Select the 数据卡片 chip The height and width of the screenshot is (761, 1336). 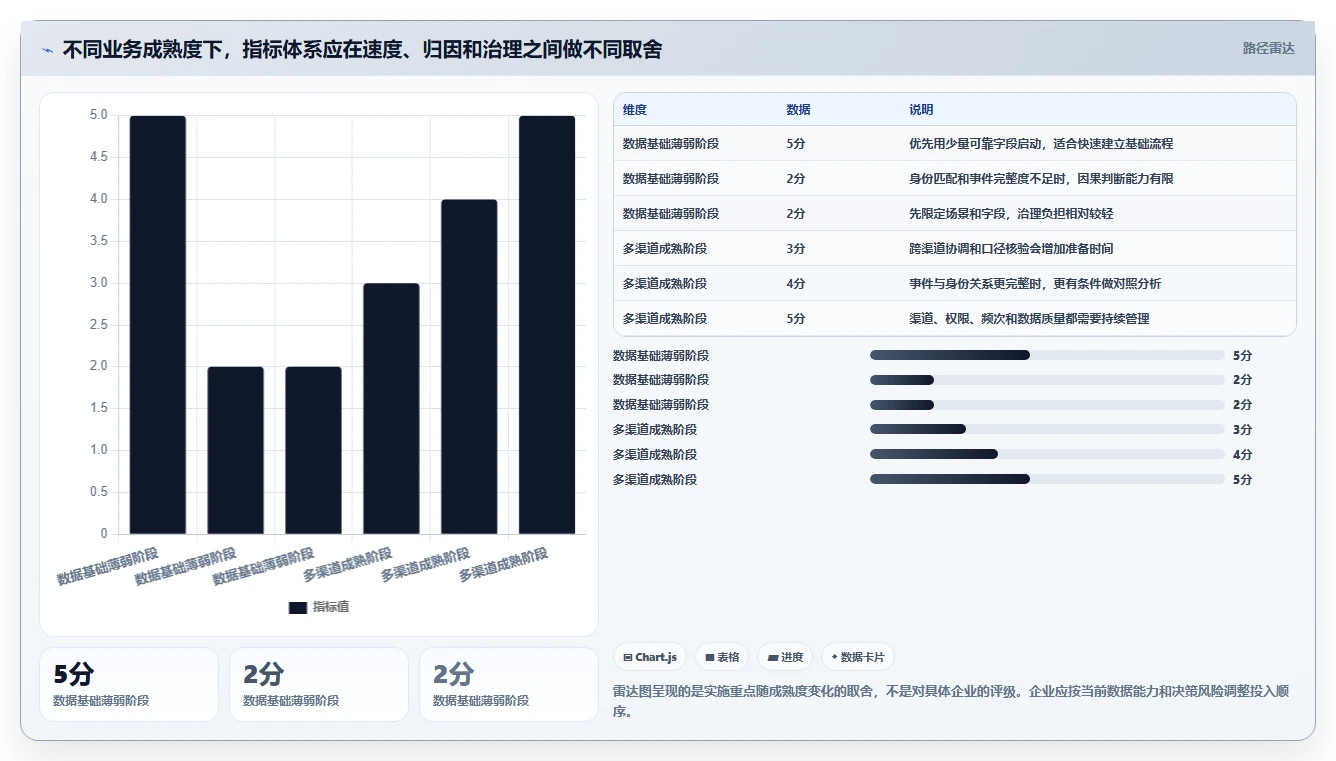point(858,657)
